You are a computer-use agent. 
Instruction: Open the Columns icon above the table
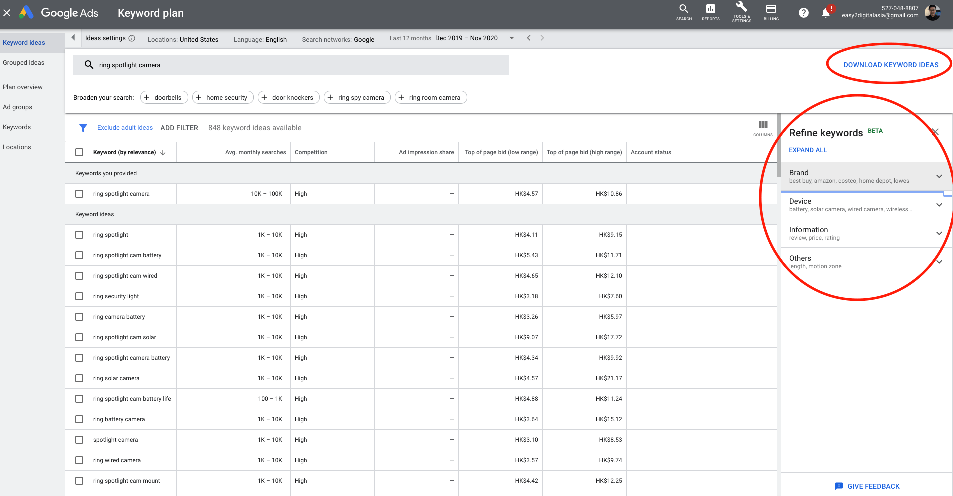[x=763, y=127]
